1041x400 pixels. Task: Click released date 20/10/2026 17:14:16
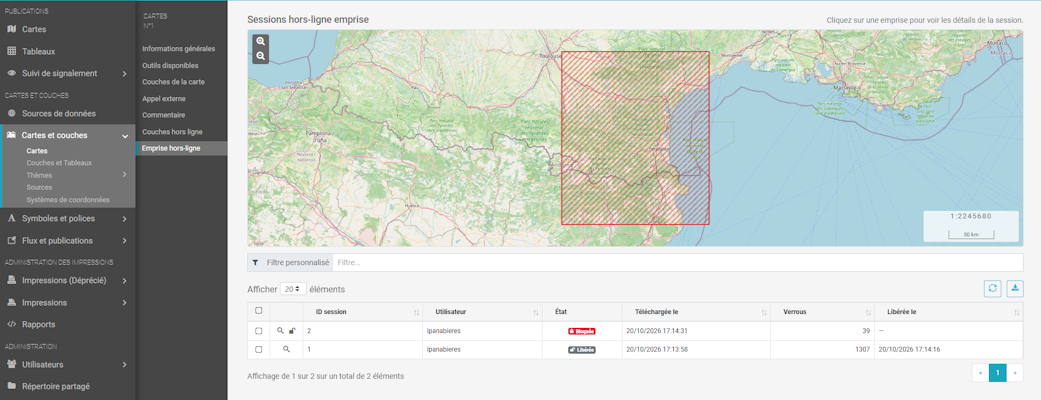909,350
